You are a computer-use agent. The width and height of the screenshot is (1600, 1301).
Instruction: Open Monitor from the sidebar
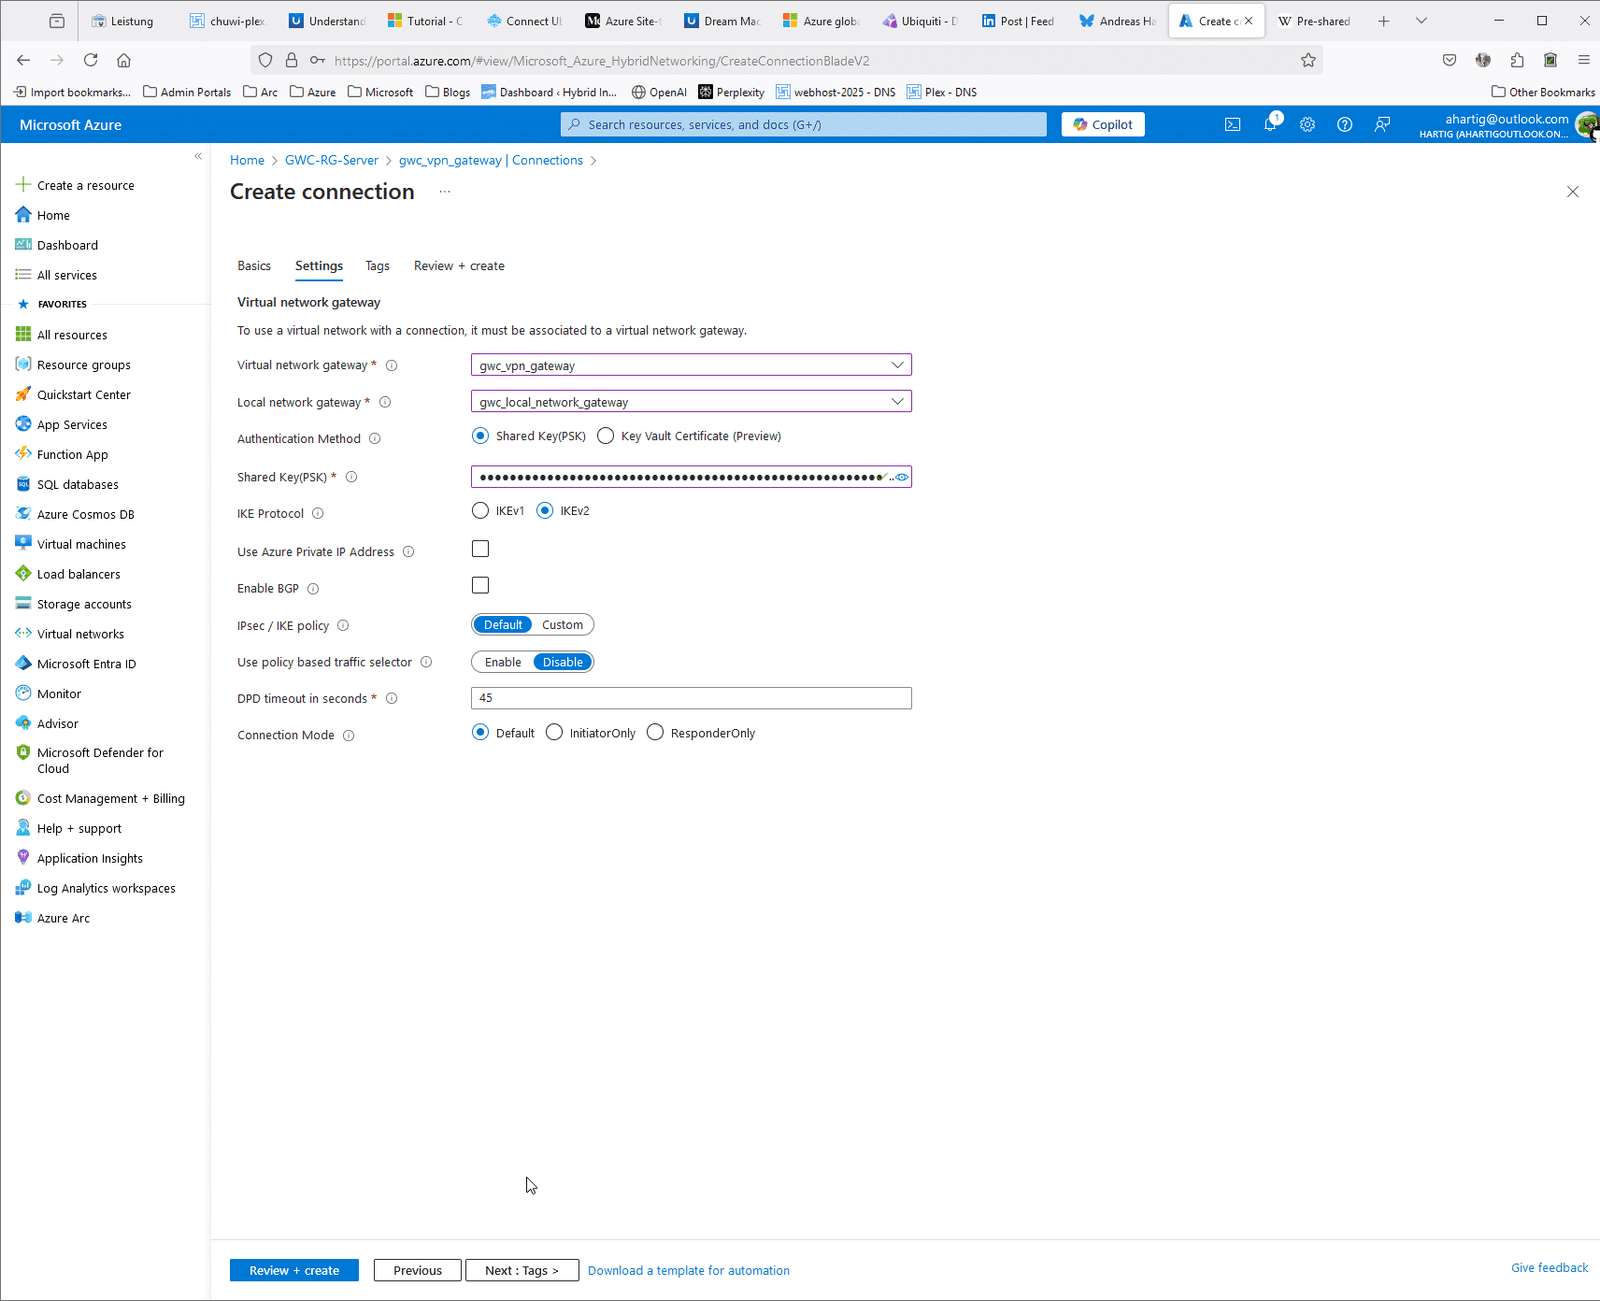point(60,693)
